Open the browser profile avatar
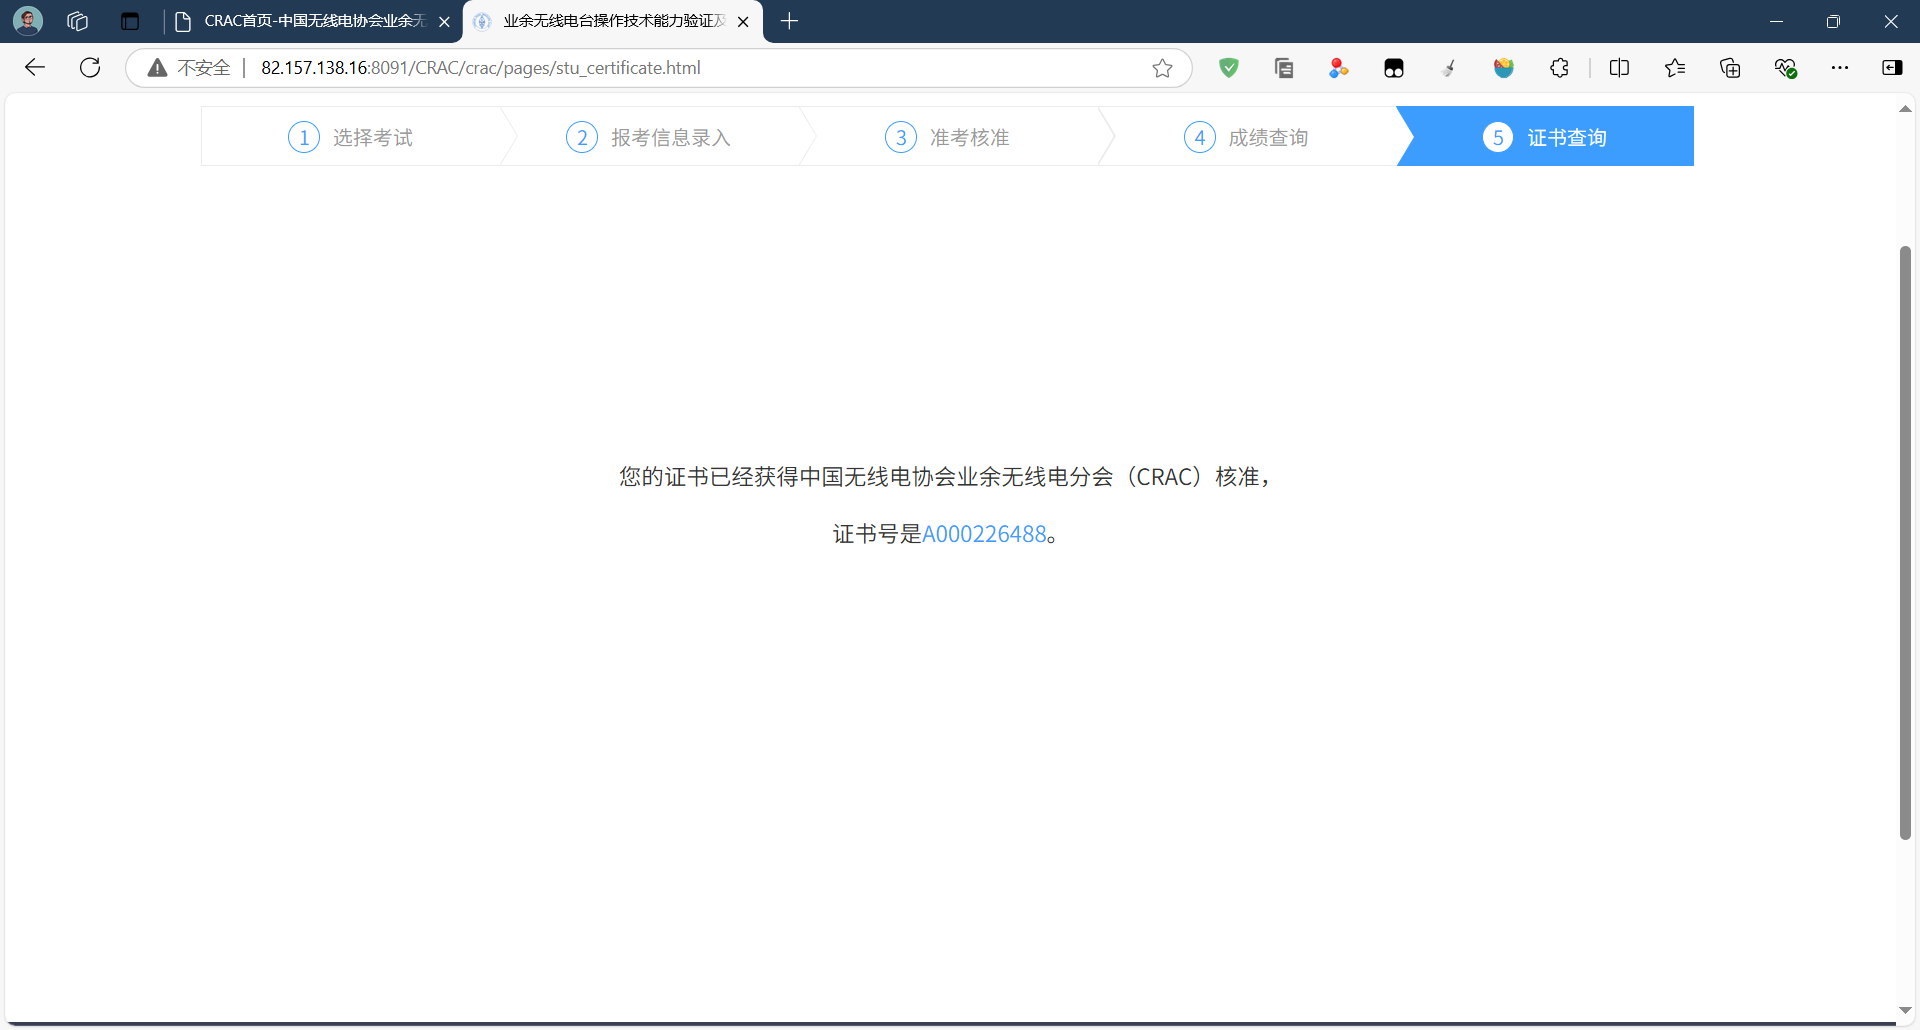Image resolution: width=1920 pixels, height=1030 pixels. [x=28, y=20]
